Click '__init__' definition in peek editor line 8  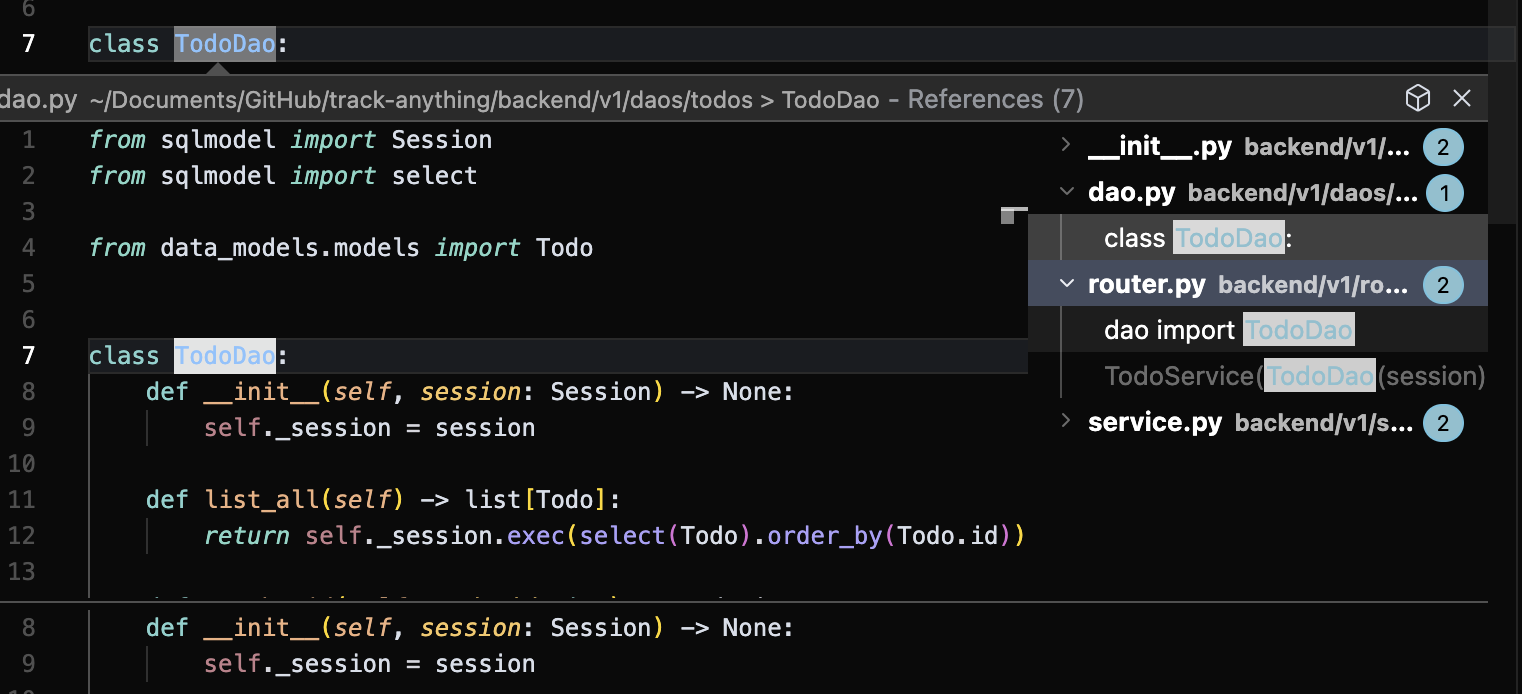(262, 391)
